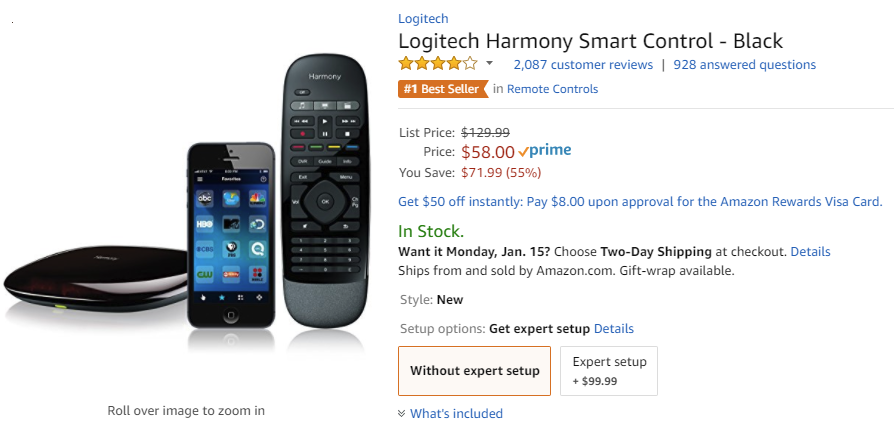Viewport: 894px width, 431px height.
Task: Click the black Harmony Hub in product image
Action: click(95, 283)
